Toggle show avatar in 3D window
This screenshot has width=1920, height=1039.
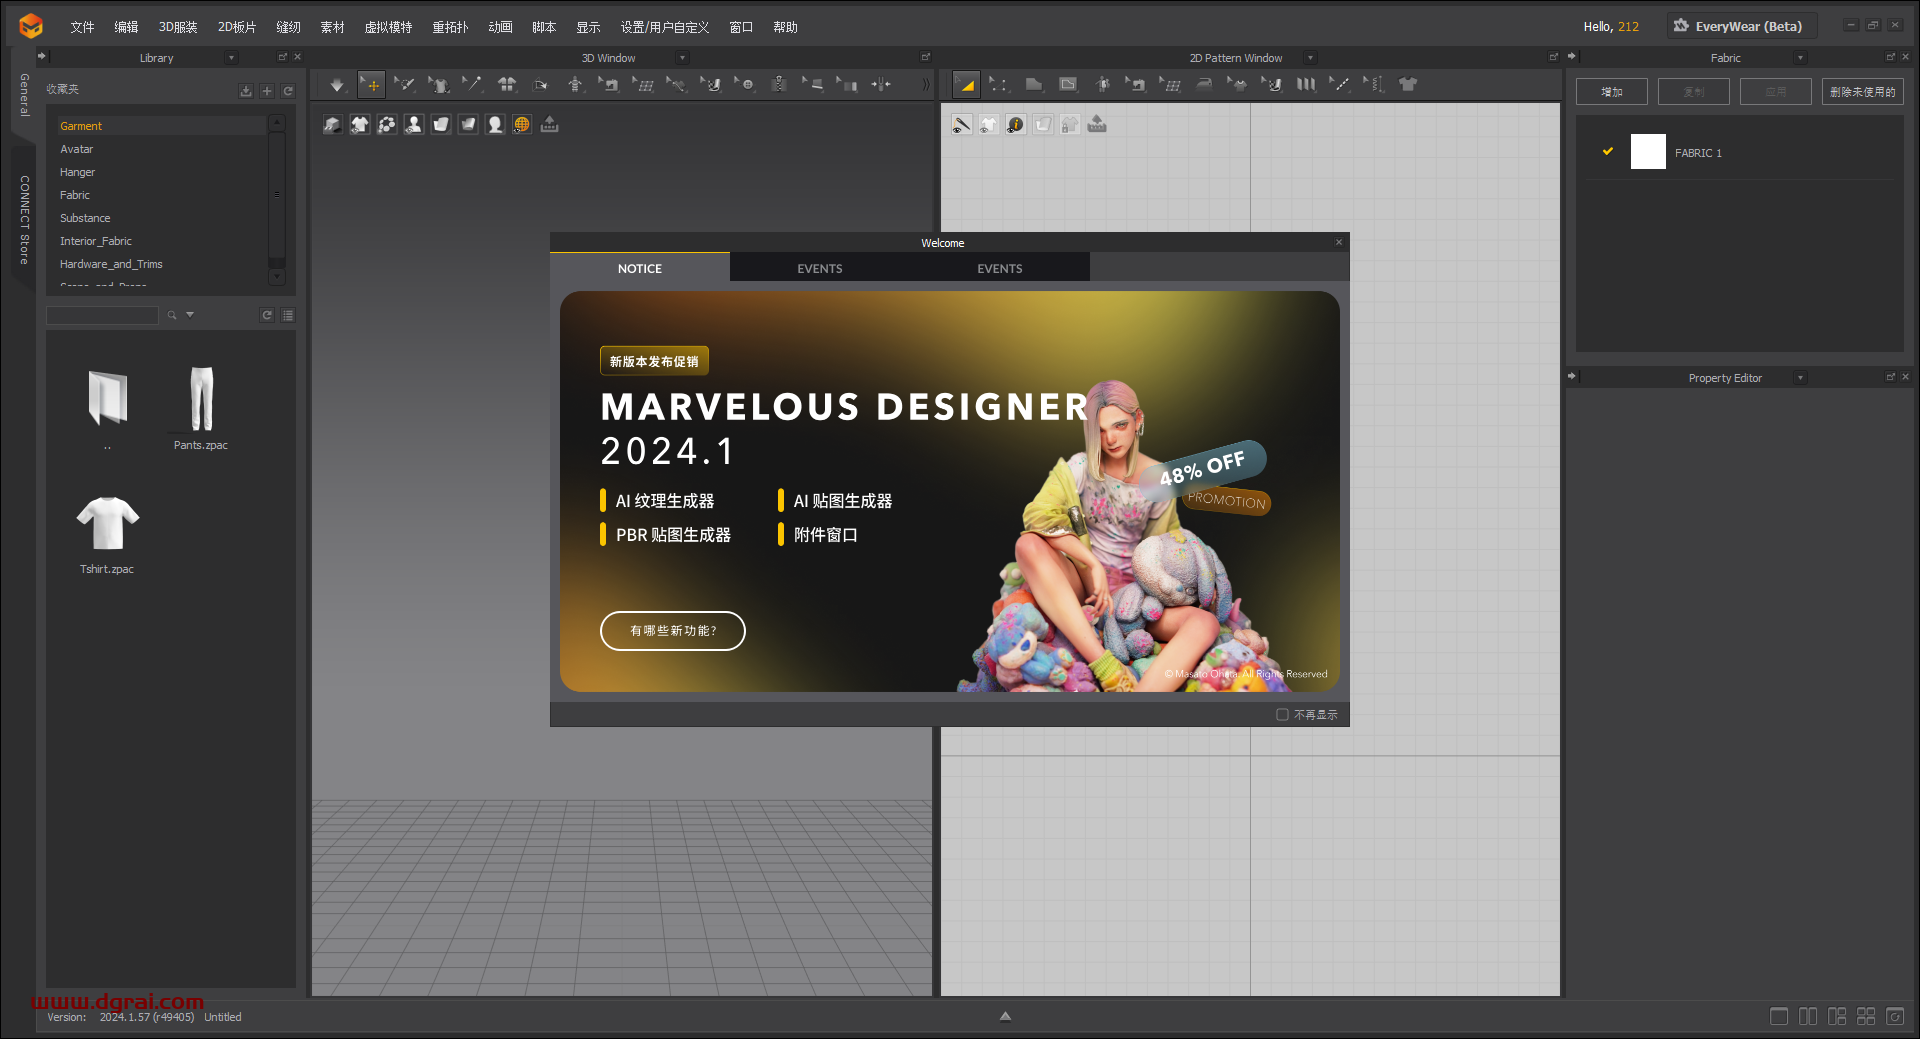[x=413, y=124]
